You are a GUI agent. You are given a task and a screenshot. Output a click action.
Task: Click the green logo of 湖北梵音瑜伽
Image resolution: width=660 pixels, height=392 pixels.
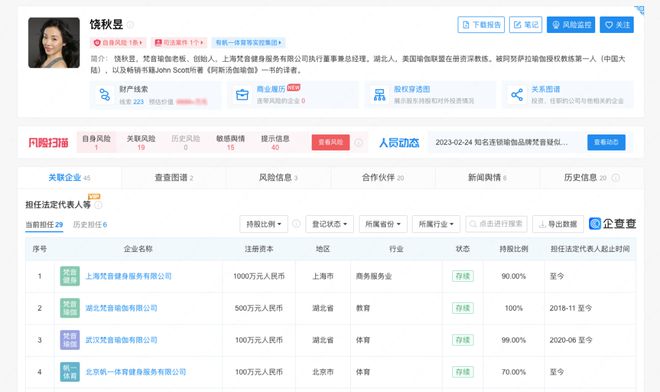69,308
